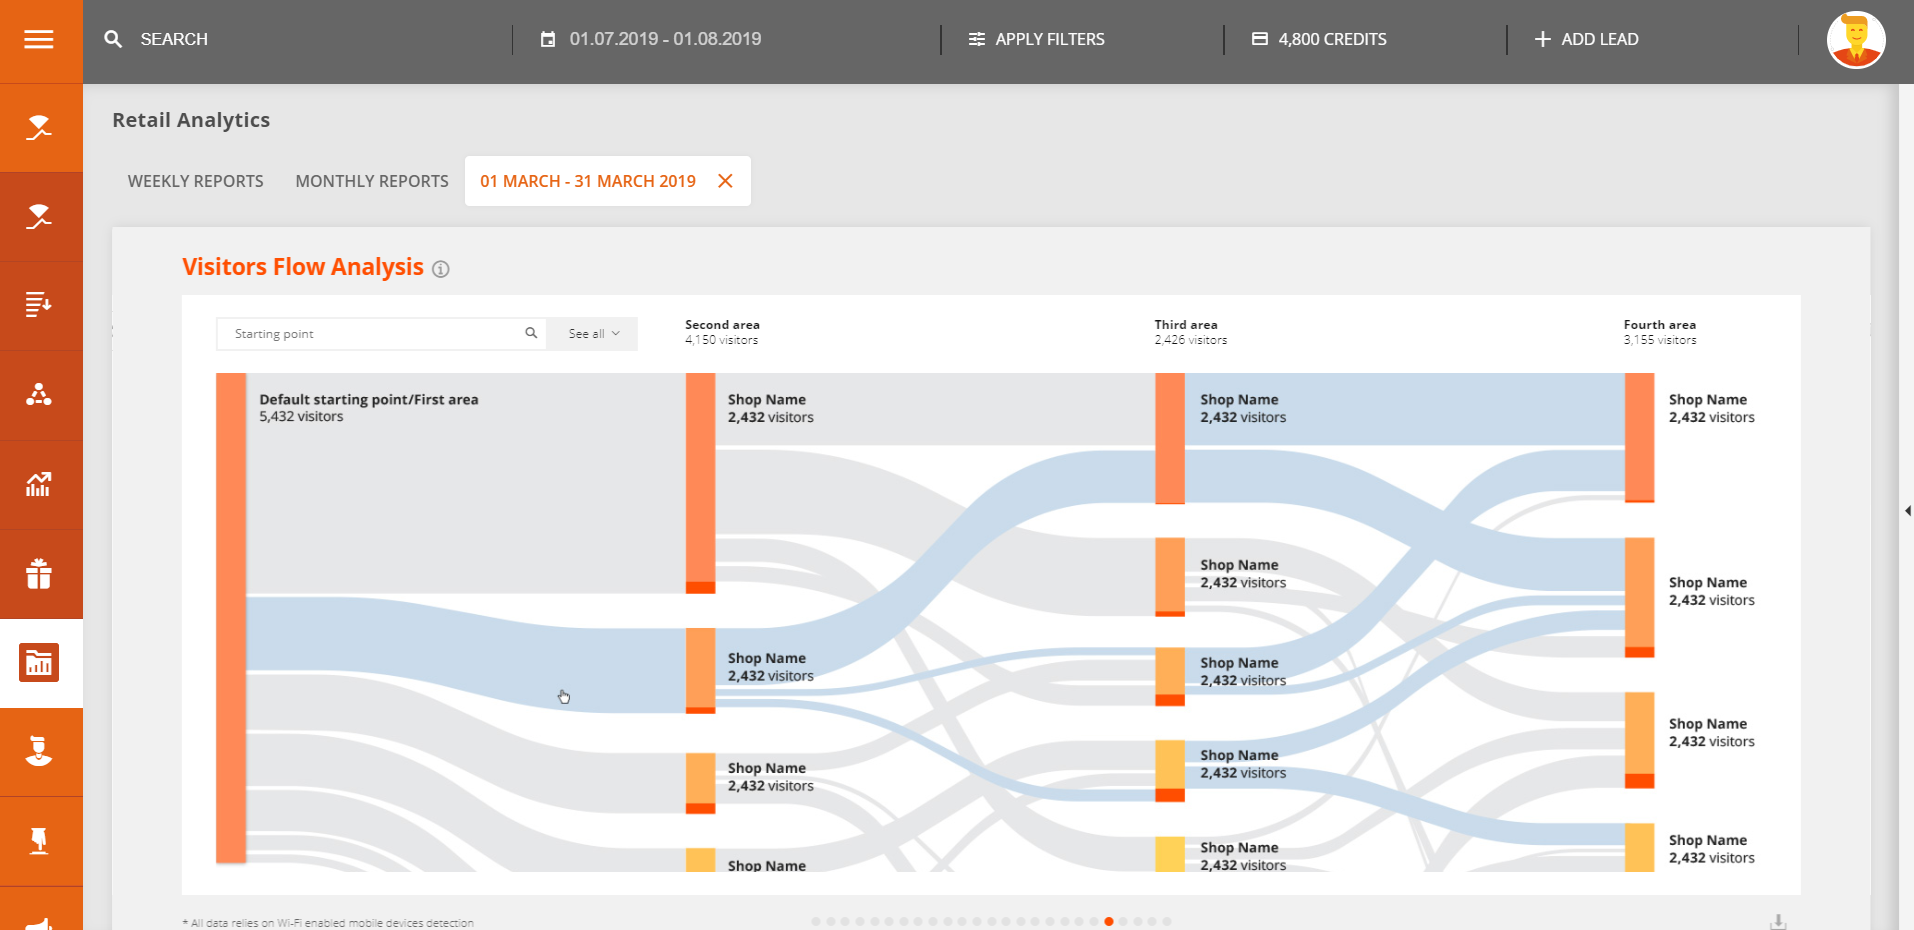
Task: Switch to Weekly Reports tab
Action: (x=196, y=181)
